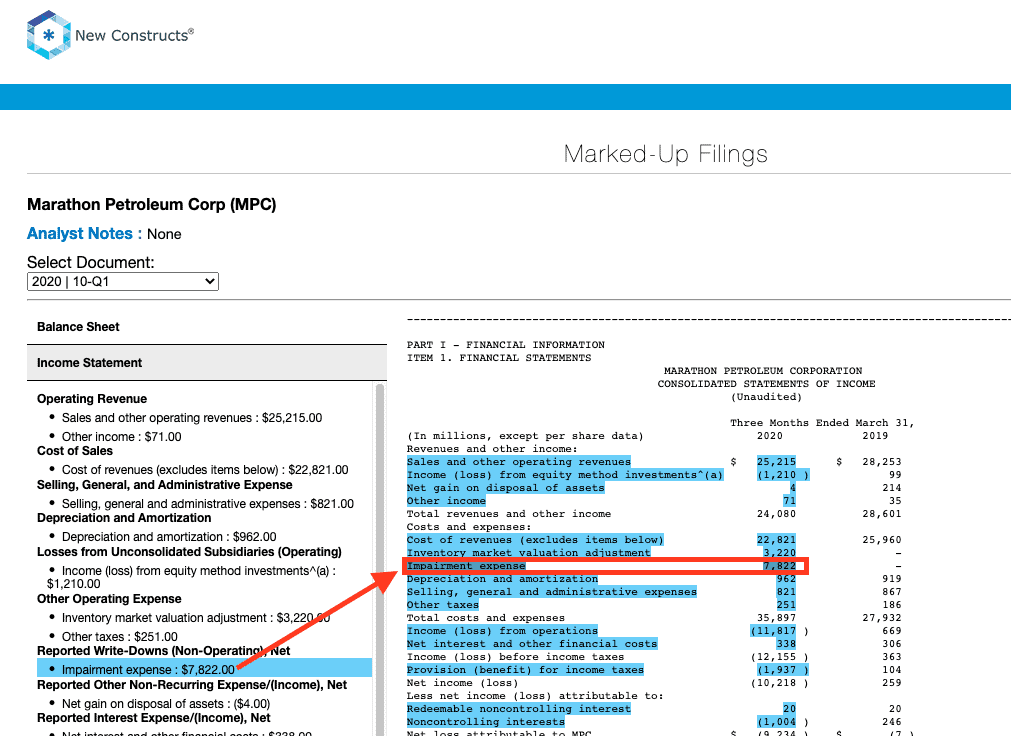
Task: Click highlighted value 25,215 in filing
Action: [x=776, y=462]
